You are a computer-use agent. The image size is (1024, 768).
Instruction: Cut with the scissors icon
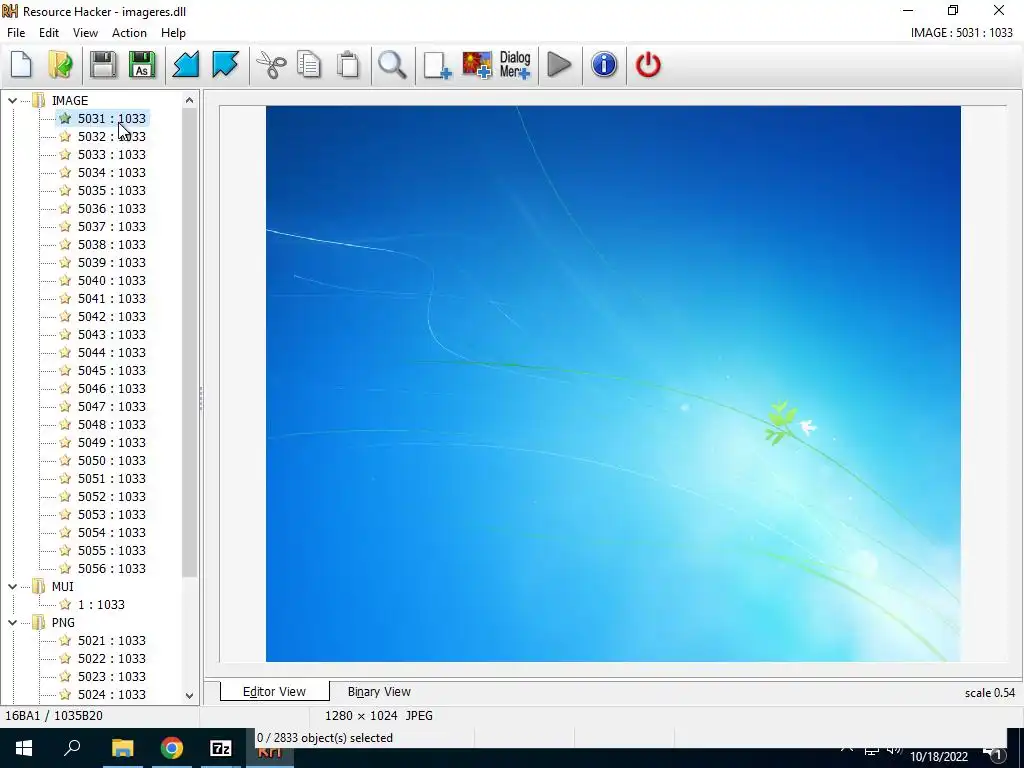point(271,65)
